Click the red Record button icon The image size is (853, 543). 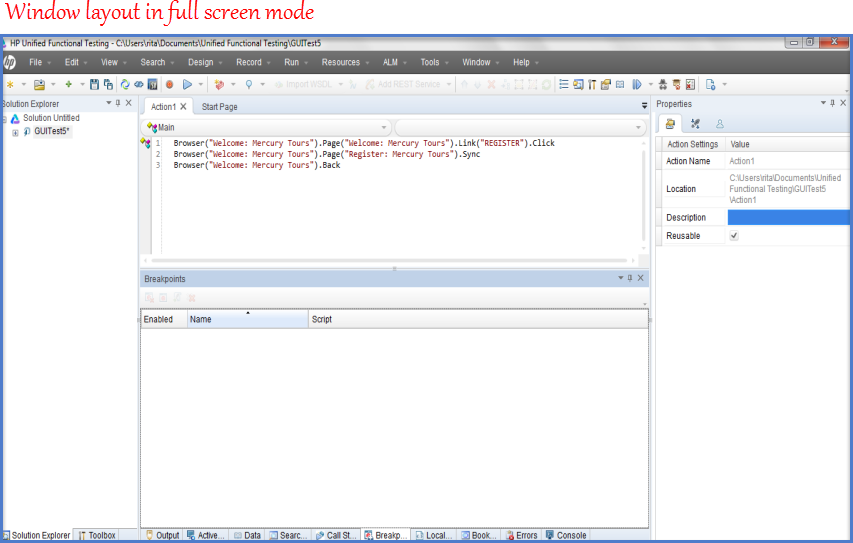[x=170, y=84]
